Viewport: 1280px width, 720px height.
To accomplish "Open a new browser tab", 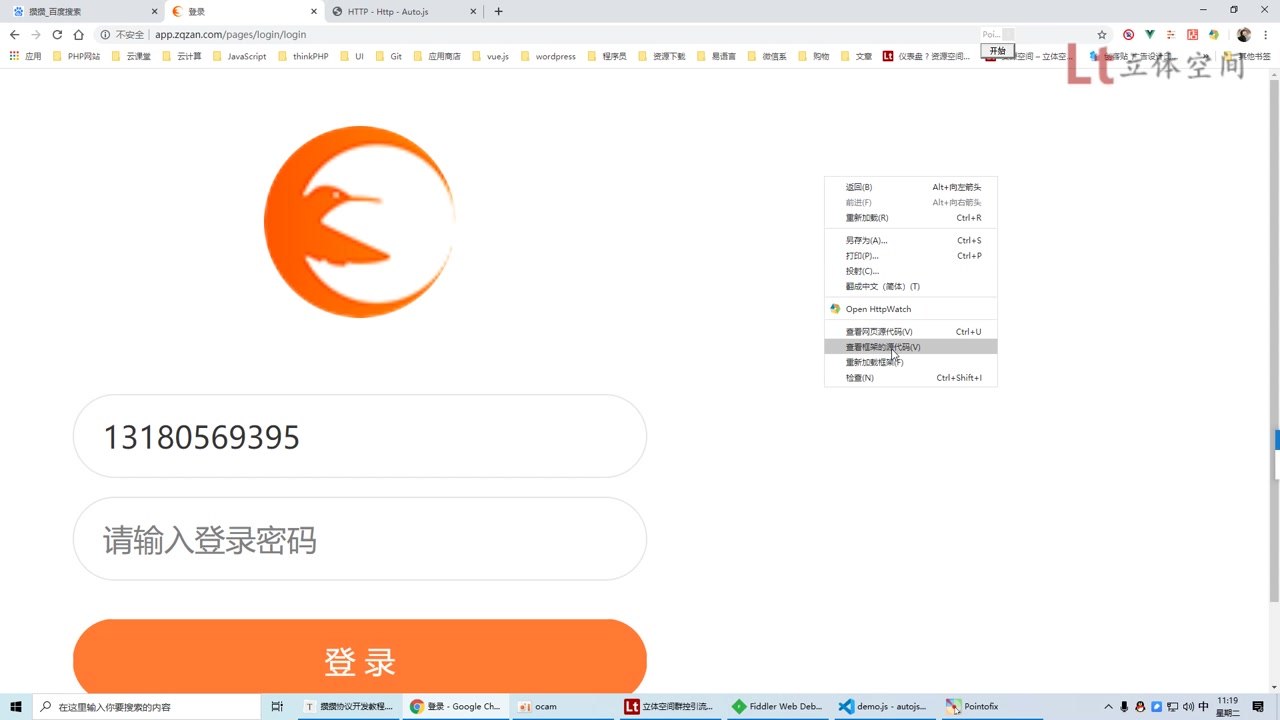I will (x=498, y=12).
